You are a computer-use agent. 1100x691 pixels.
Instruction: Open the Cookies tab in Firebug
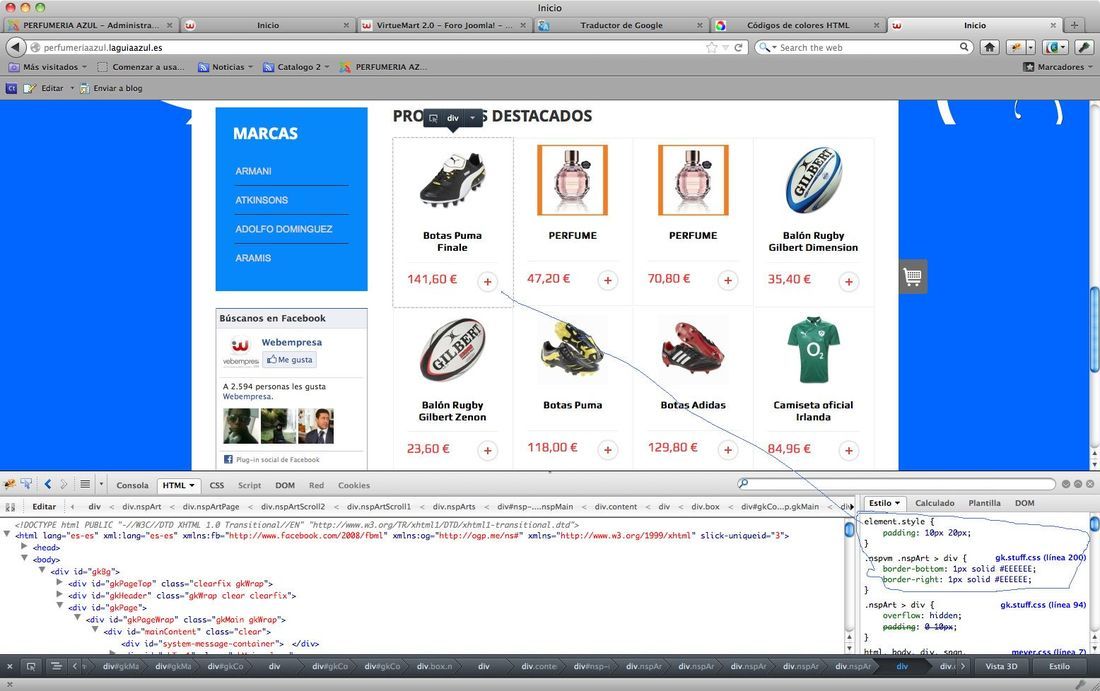[354, 485]
